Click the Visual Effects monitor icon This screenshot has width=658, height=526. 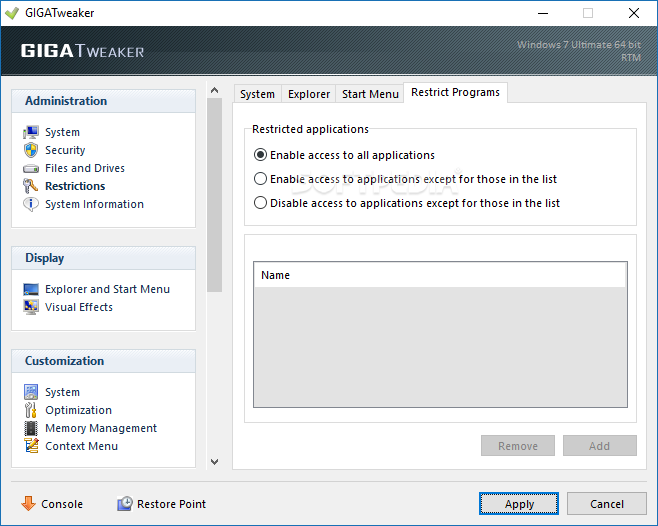[31, 307]
